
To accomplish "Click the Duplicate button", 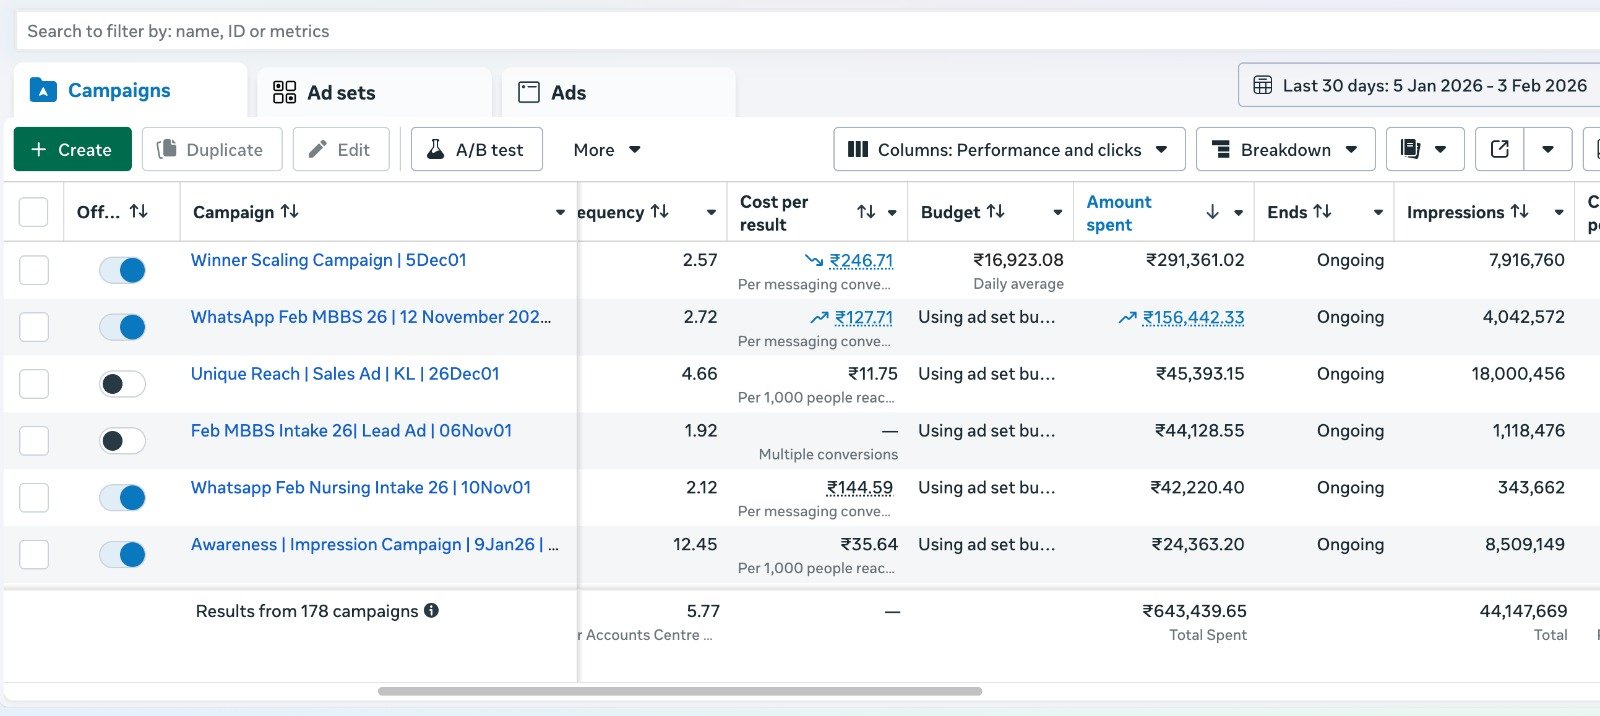I will pyautogui.click(x=212, y=149).
